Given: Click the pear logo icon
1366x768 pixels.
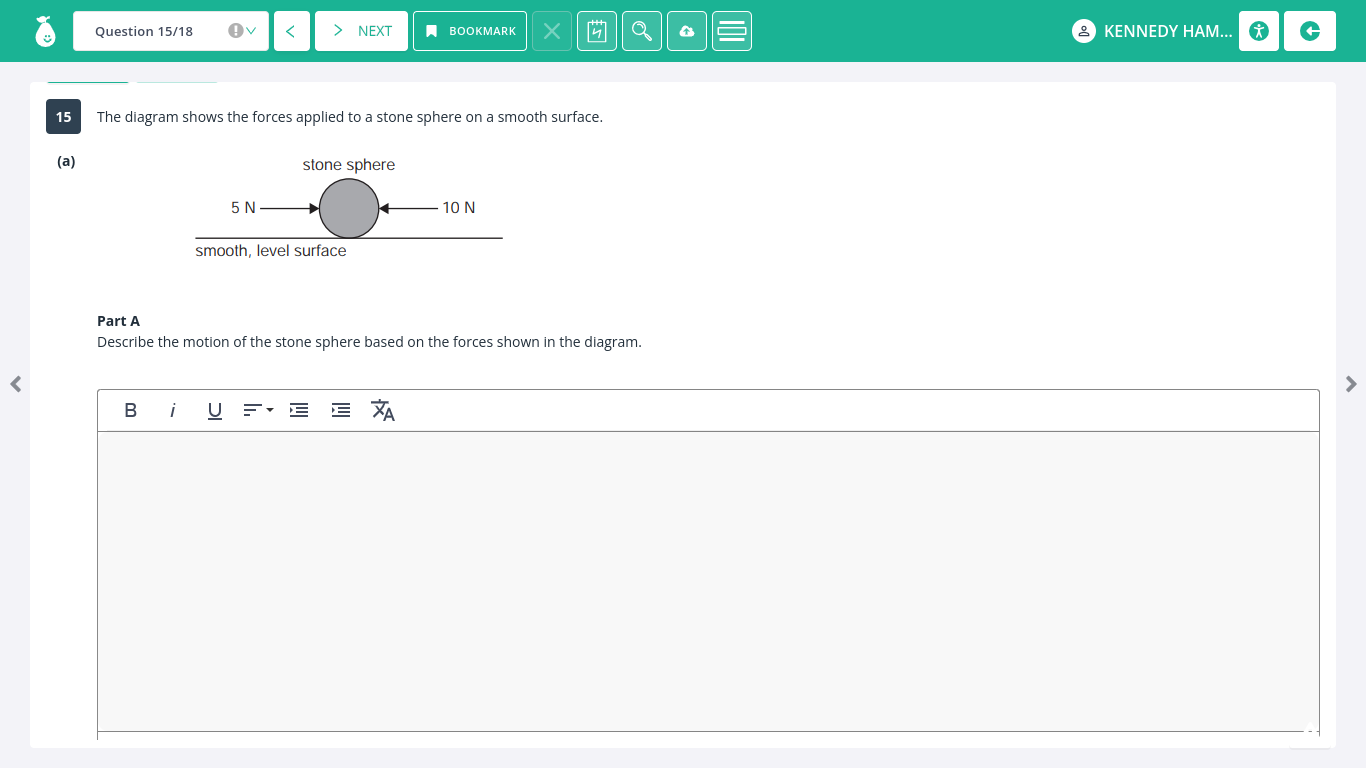Looking at the screenshot, I should click(45, 31).
